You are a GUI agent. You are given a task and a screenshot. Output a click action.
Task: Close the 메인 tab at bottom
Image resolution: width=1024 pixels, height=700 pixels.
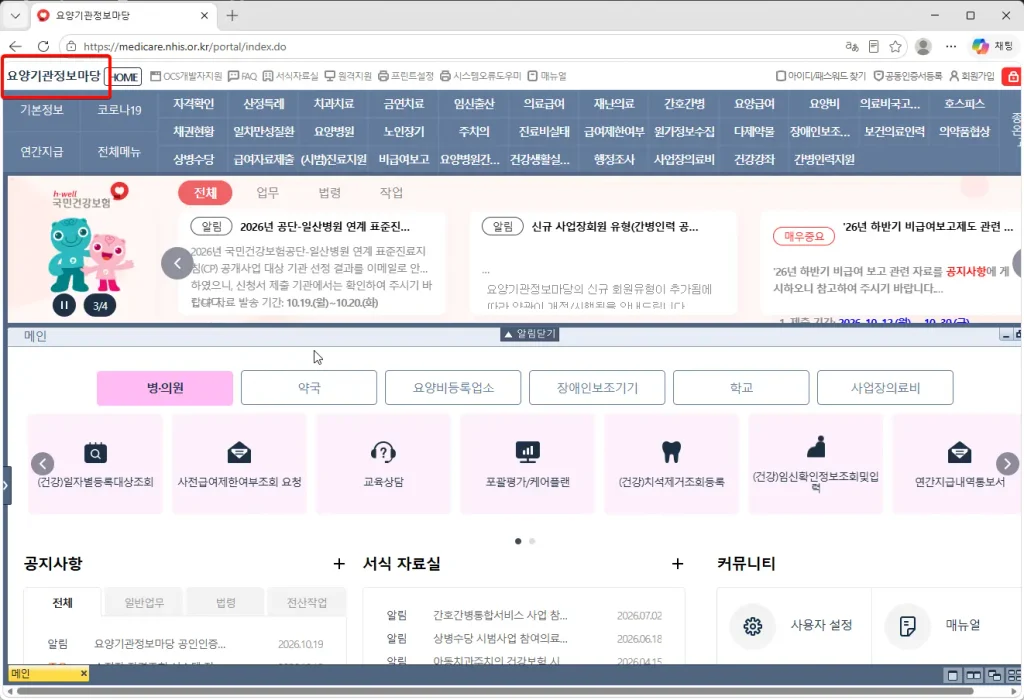pyautogui.click(x=84, y=673)
